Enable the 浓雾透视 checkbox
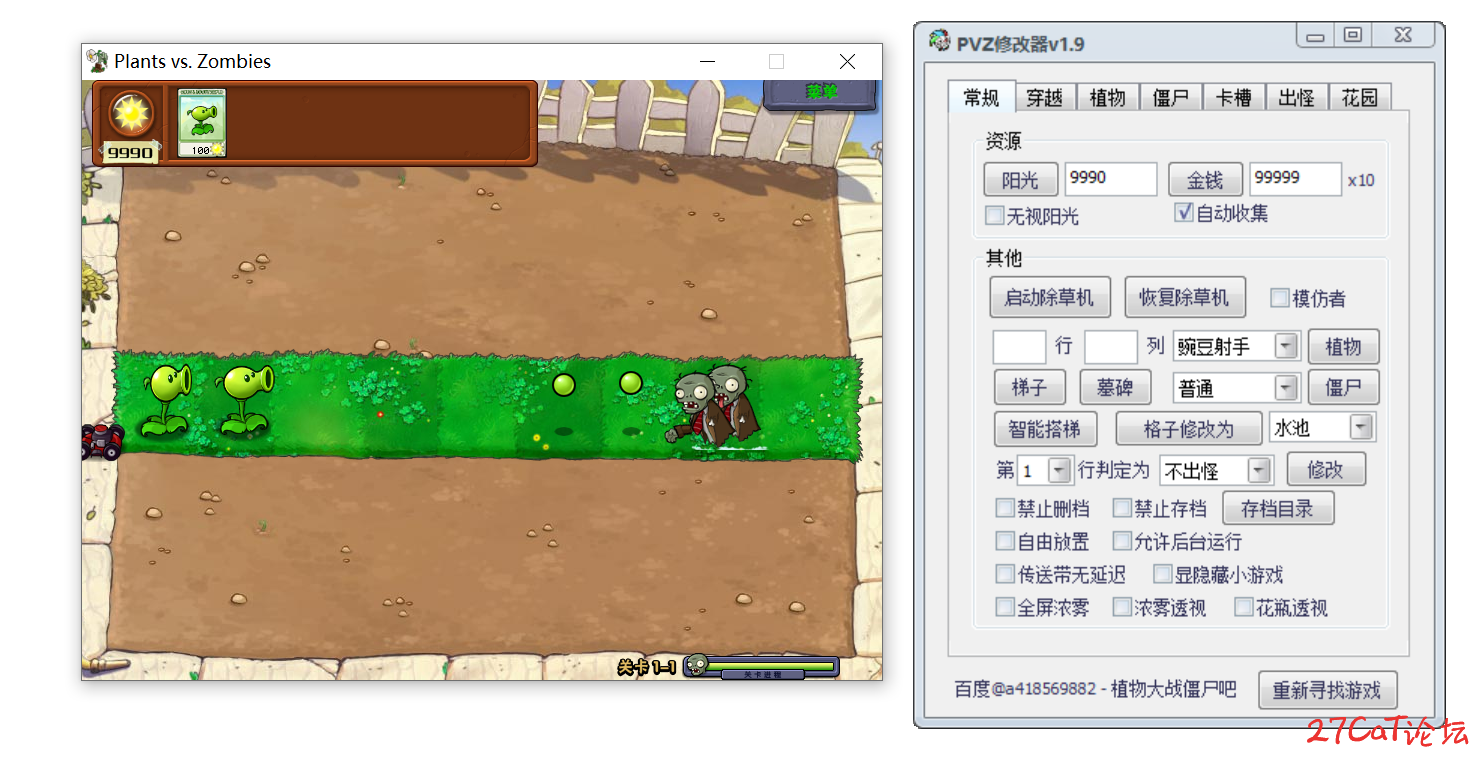The width and height of the screenshot is (1484, 772). point(1122,607)
